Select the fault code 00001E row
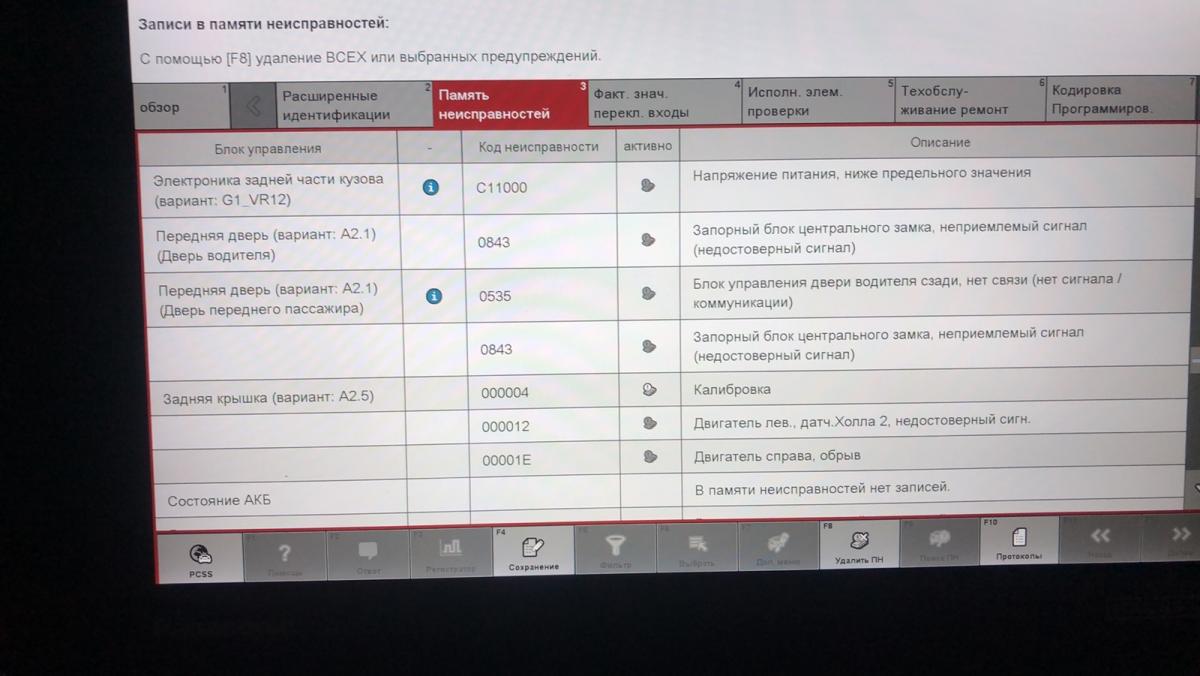This screenshot has width=1200, height=676. click(506, 460)
